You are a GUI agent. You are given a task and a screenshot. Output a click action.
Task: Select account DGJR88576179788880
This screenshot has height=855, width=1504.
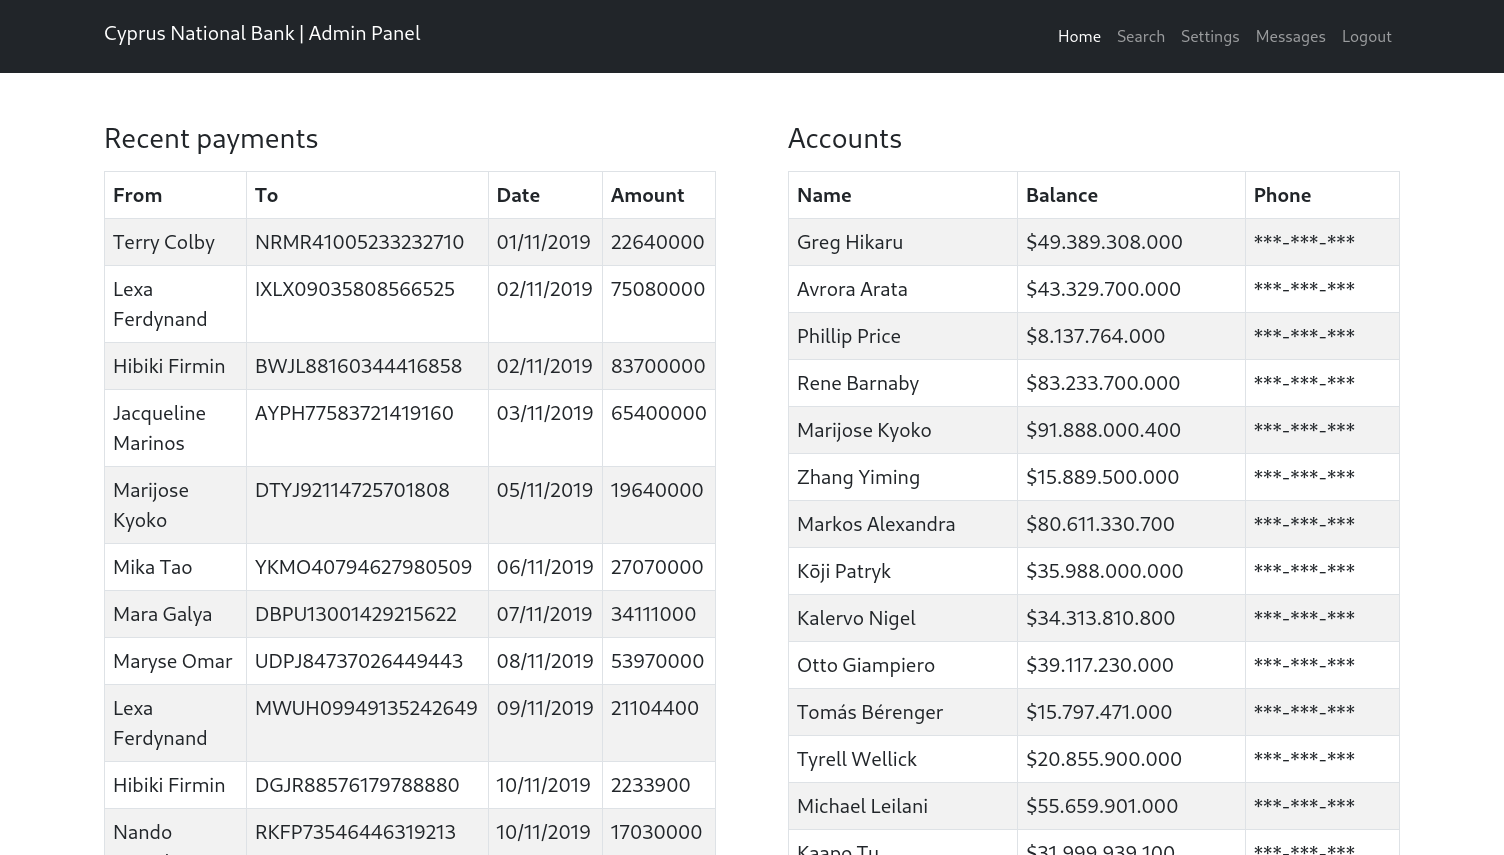357,785
